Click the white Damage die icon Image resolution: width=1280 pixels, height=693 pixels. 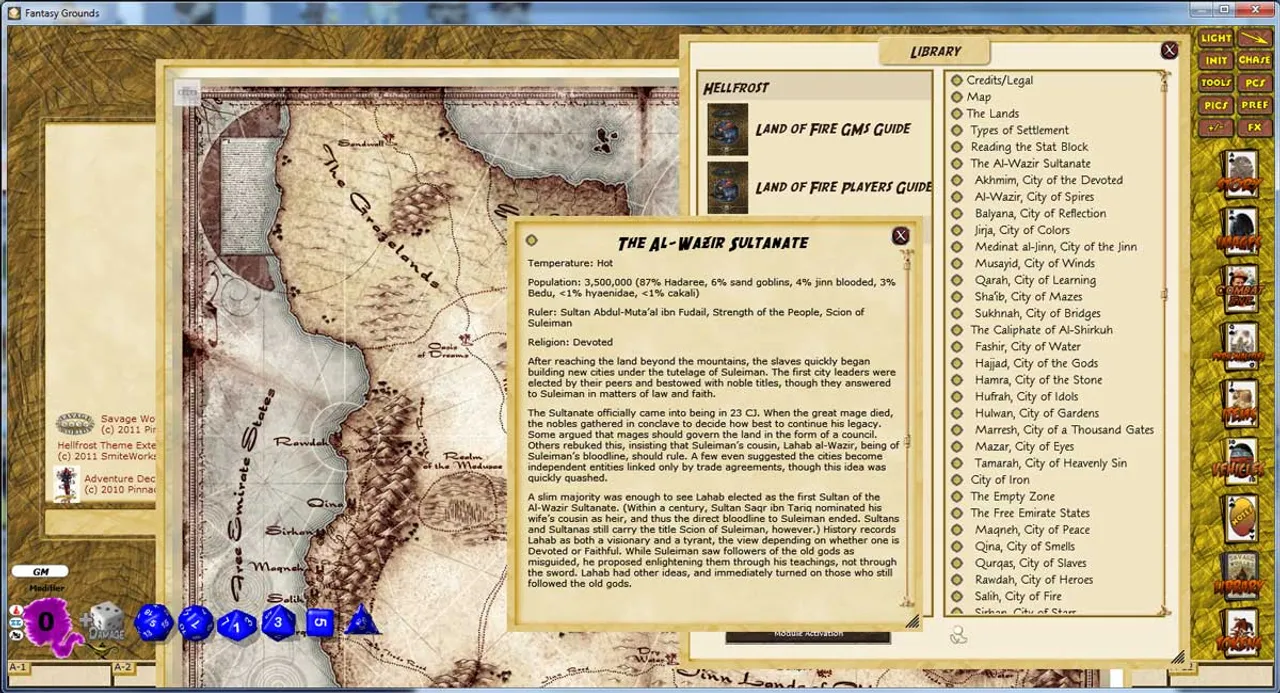106,620
